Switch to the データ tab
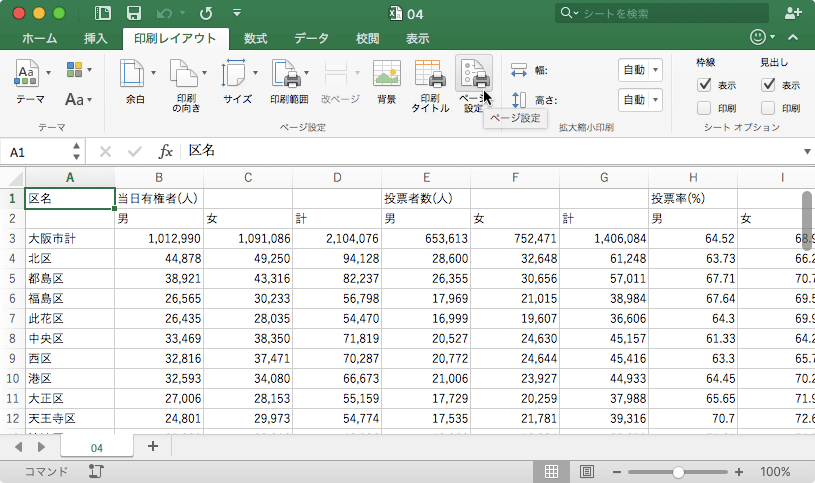The width and height of the screenshot is (815, 483). click(x=312, y=38)
